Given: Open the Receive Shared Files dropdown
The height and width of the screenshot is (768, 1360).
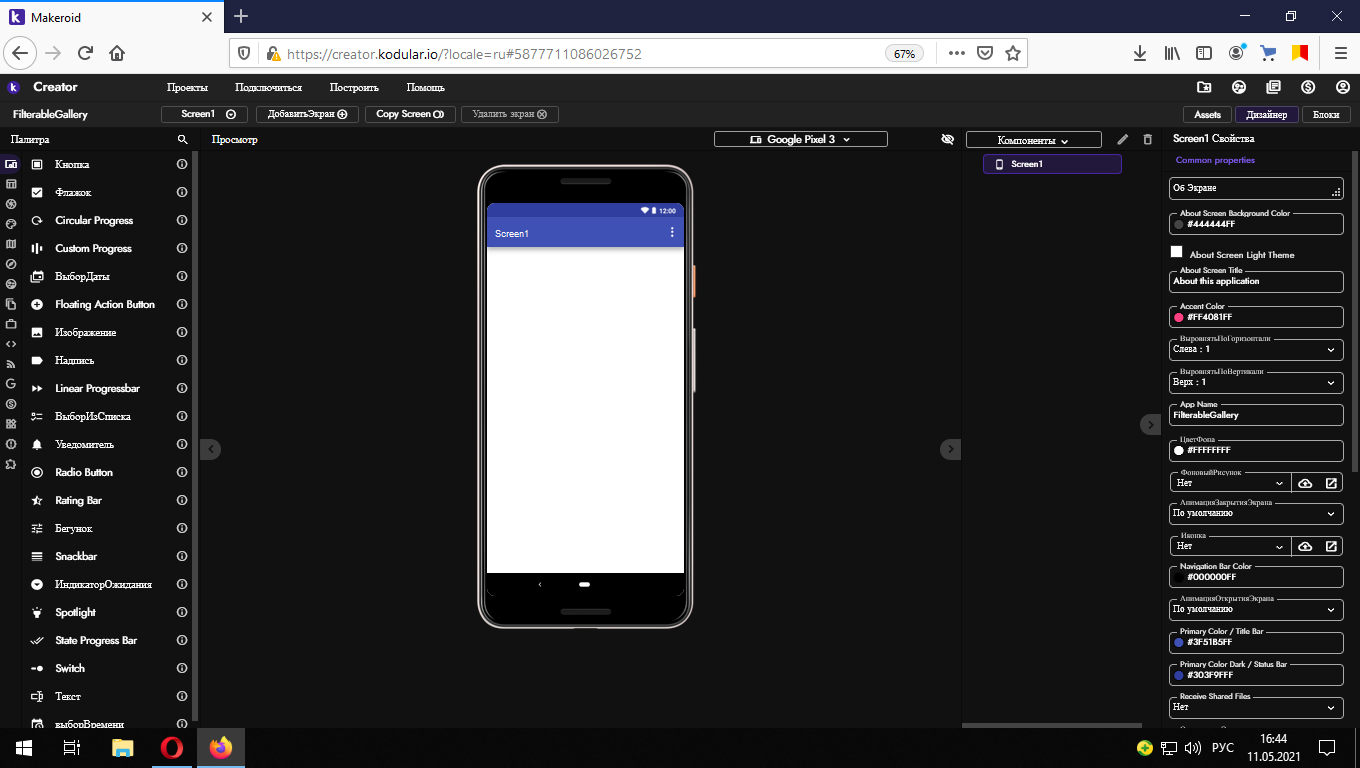Looking at the screenshot, I should [x=1255, y=707].
